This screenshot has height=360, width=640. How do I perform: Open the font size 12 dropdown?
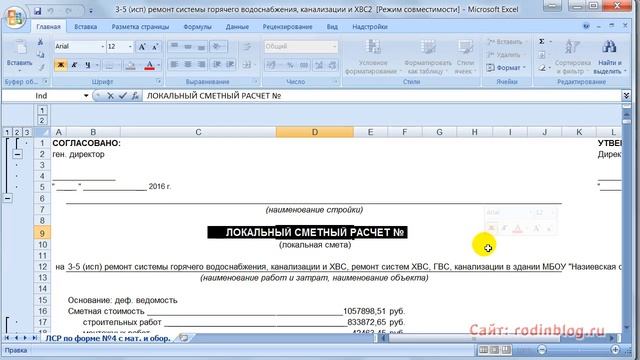click(130, 47)
